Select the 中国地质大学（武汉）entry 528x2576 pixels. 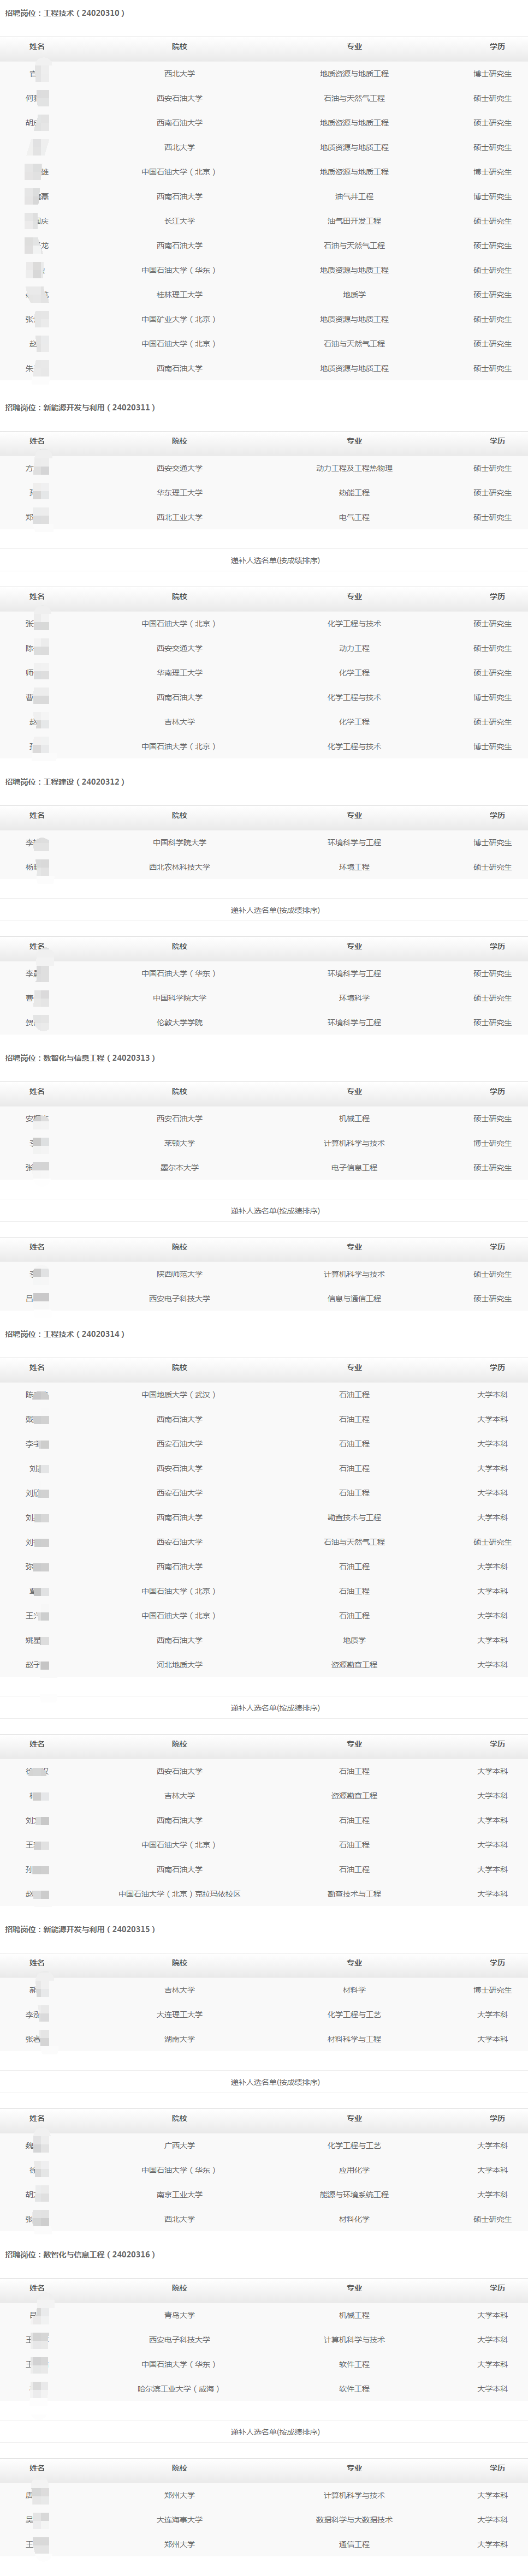pos(179,1395)
